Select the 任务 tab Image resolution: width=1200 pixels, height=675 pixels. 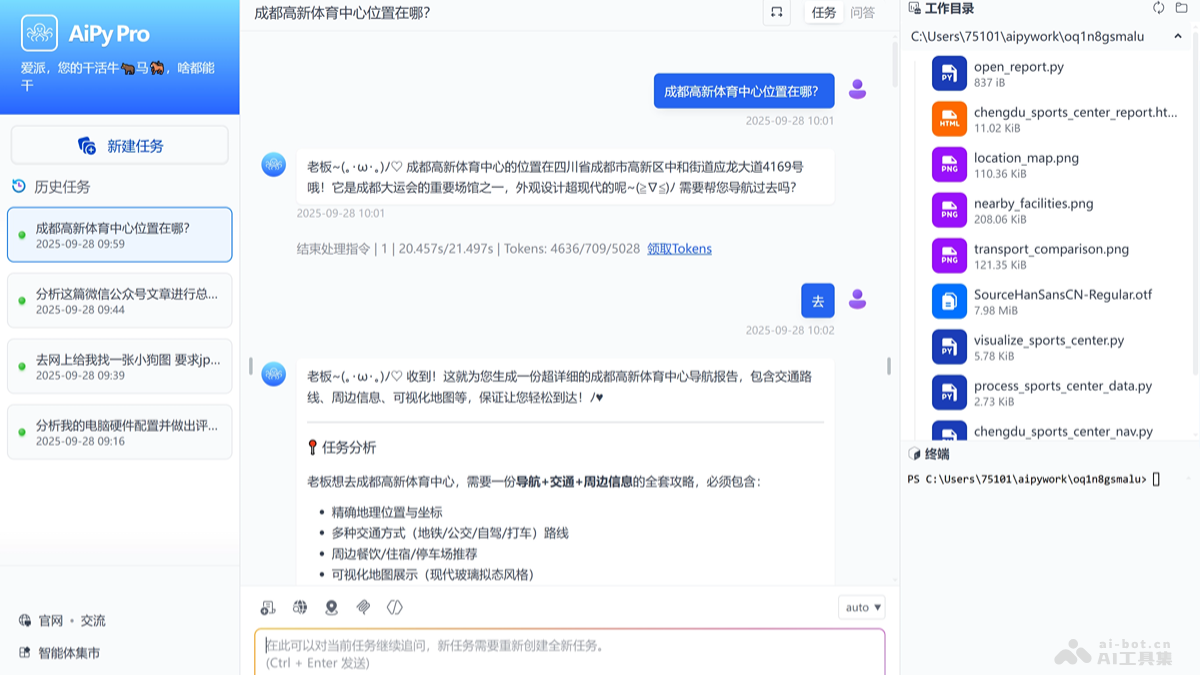pos(822,13)
